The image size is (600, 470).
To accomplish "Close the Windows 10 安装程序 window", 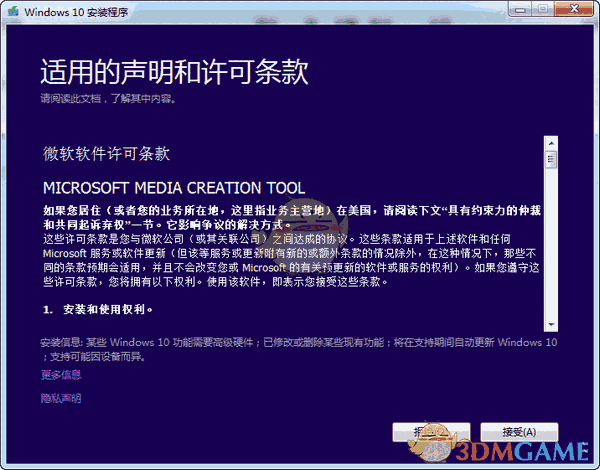I will point(574,9).
